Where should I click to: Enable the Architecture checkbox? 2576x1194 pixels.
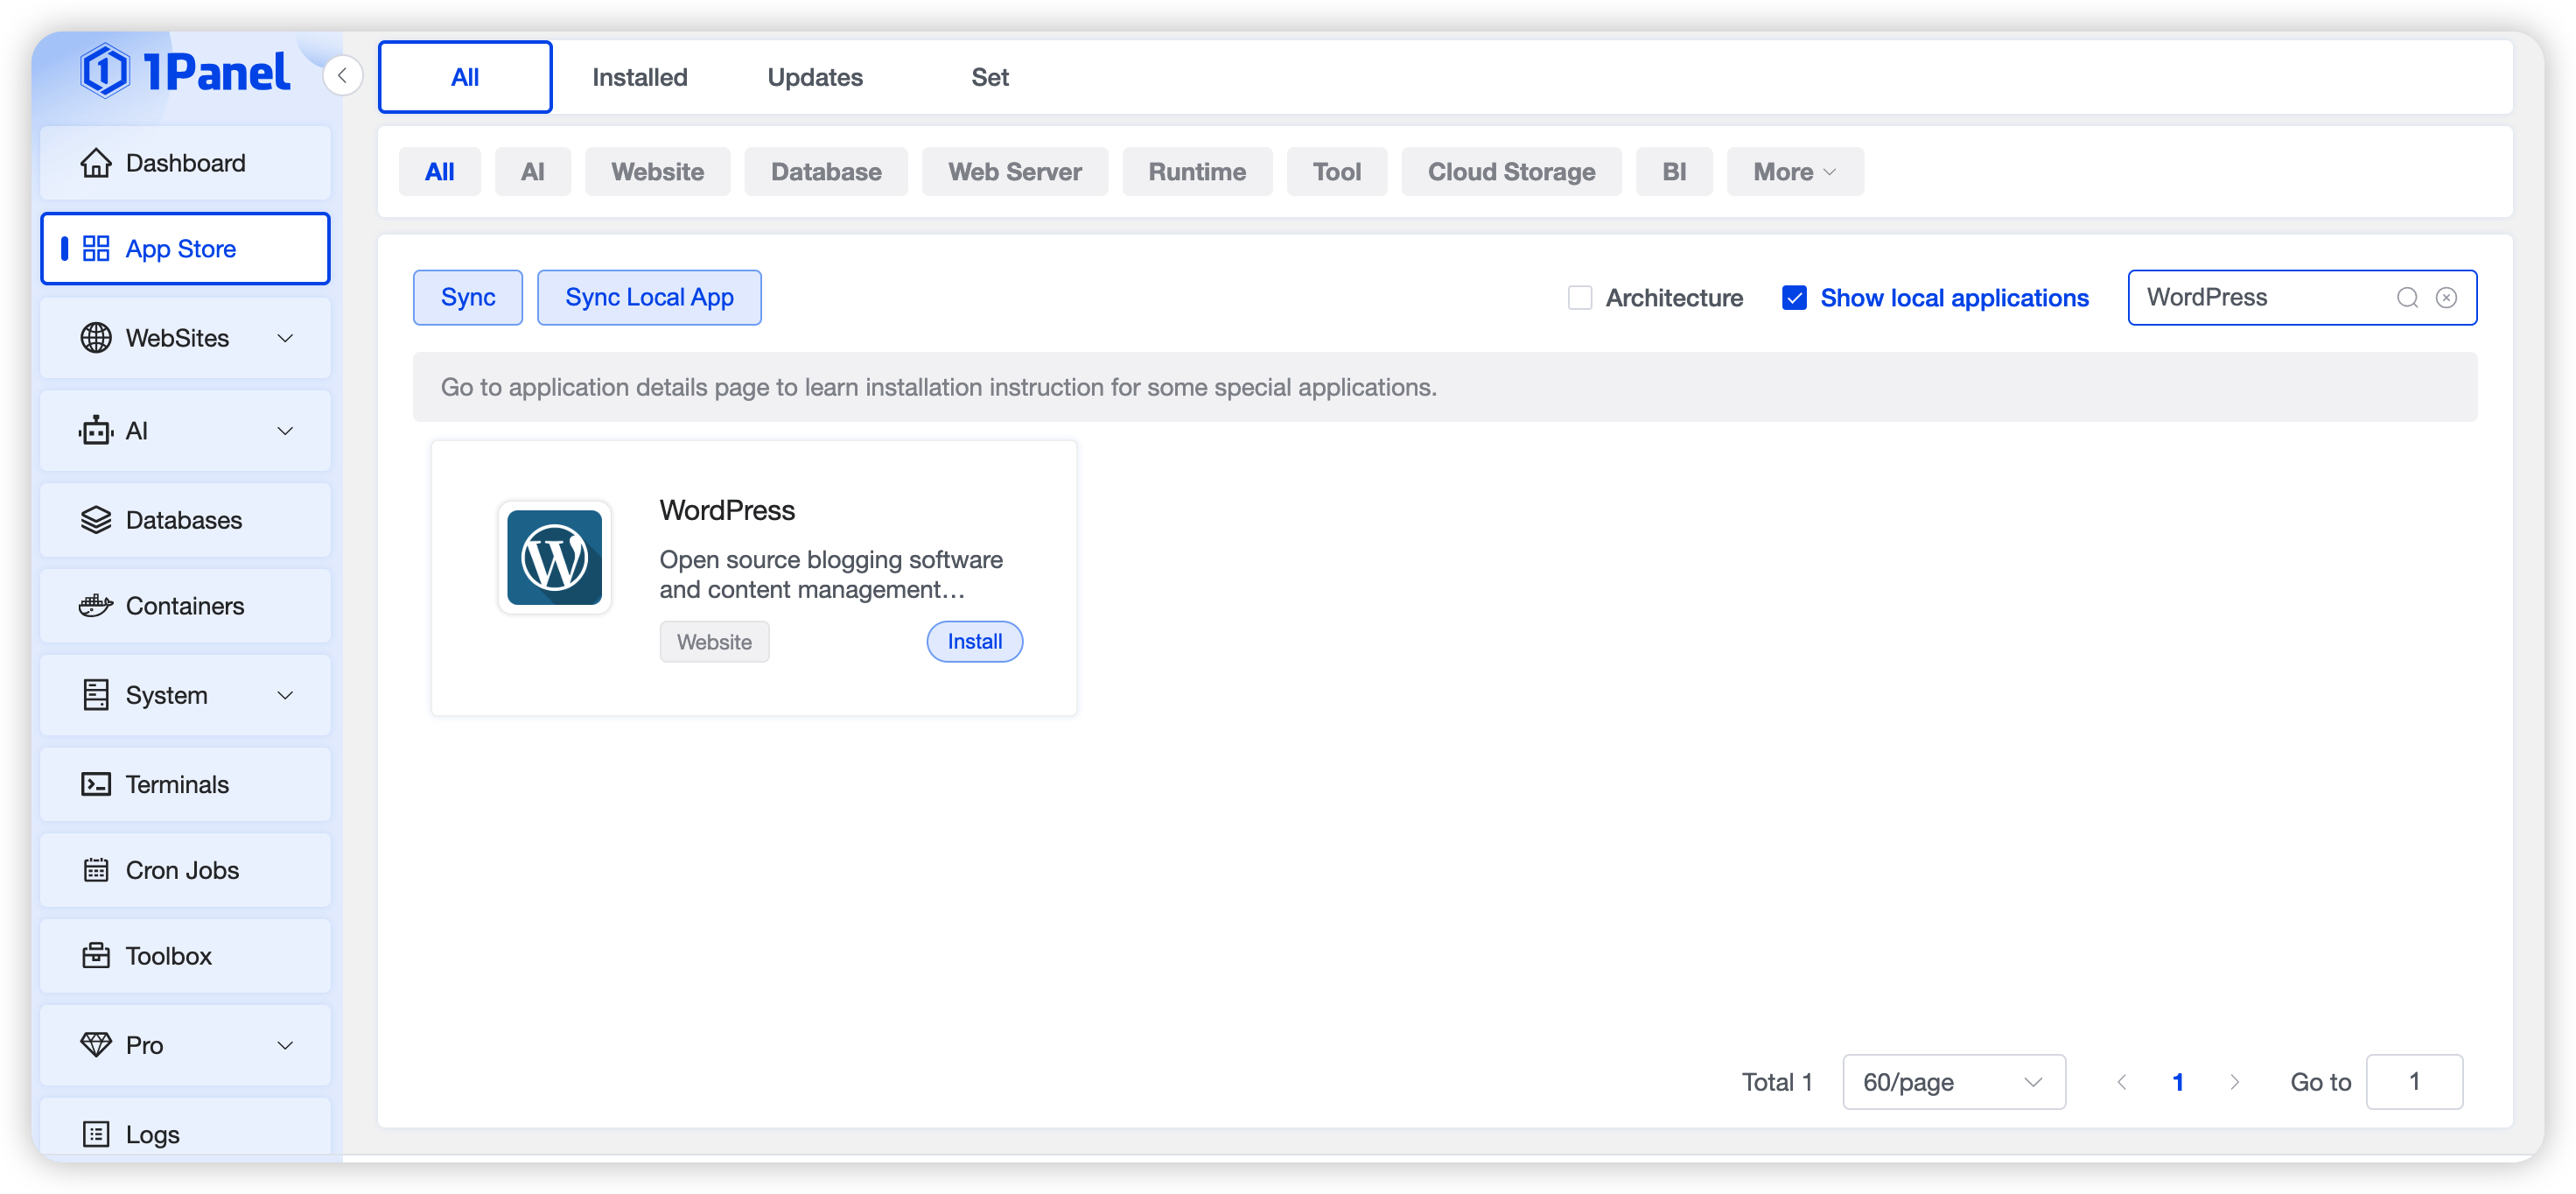pyautogui.click(x=1580, y=298)
